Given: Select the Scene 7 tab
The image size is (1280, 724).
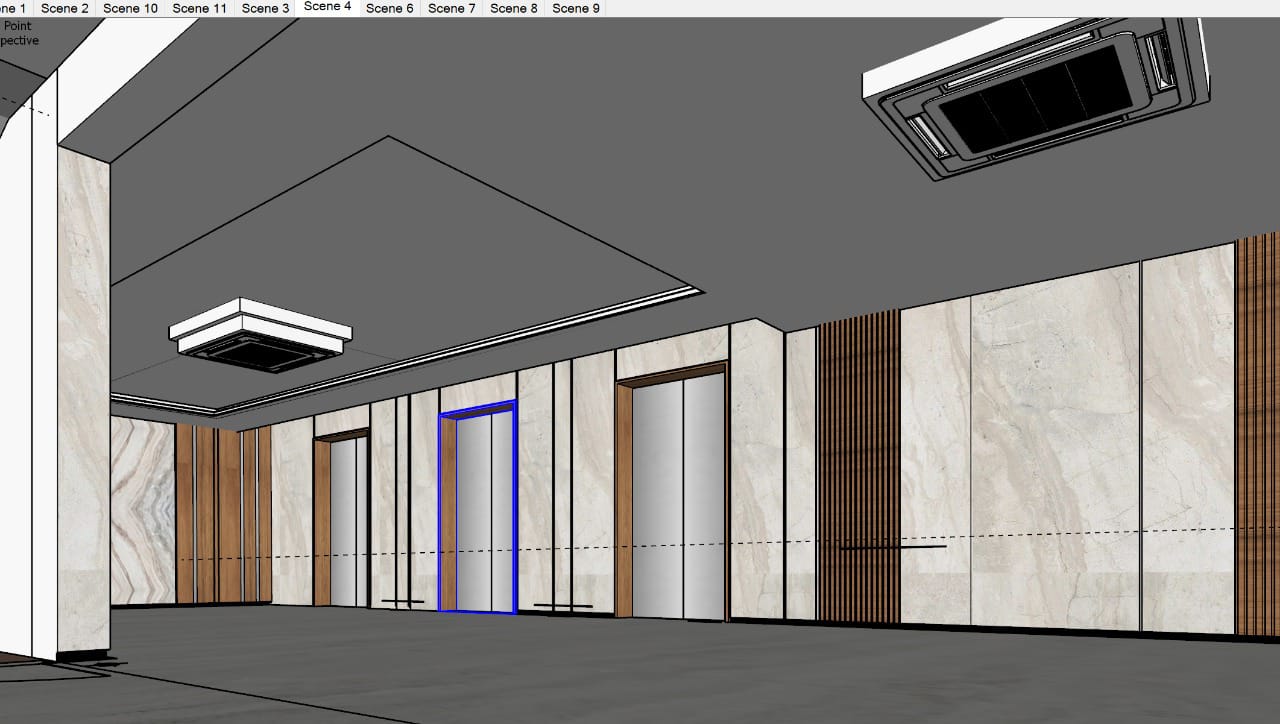Looking at the screenshot, I should 451,8.
